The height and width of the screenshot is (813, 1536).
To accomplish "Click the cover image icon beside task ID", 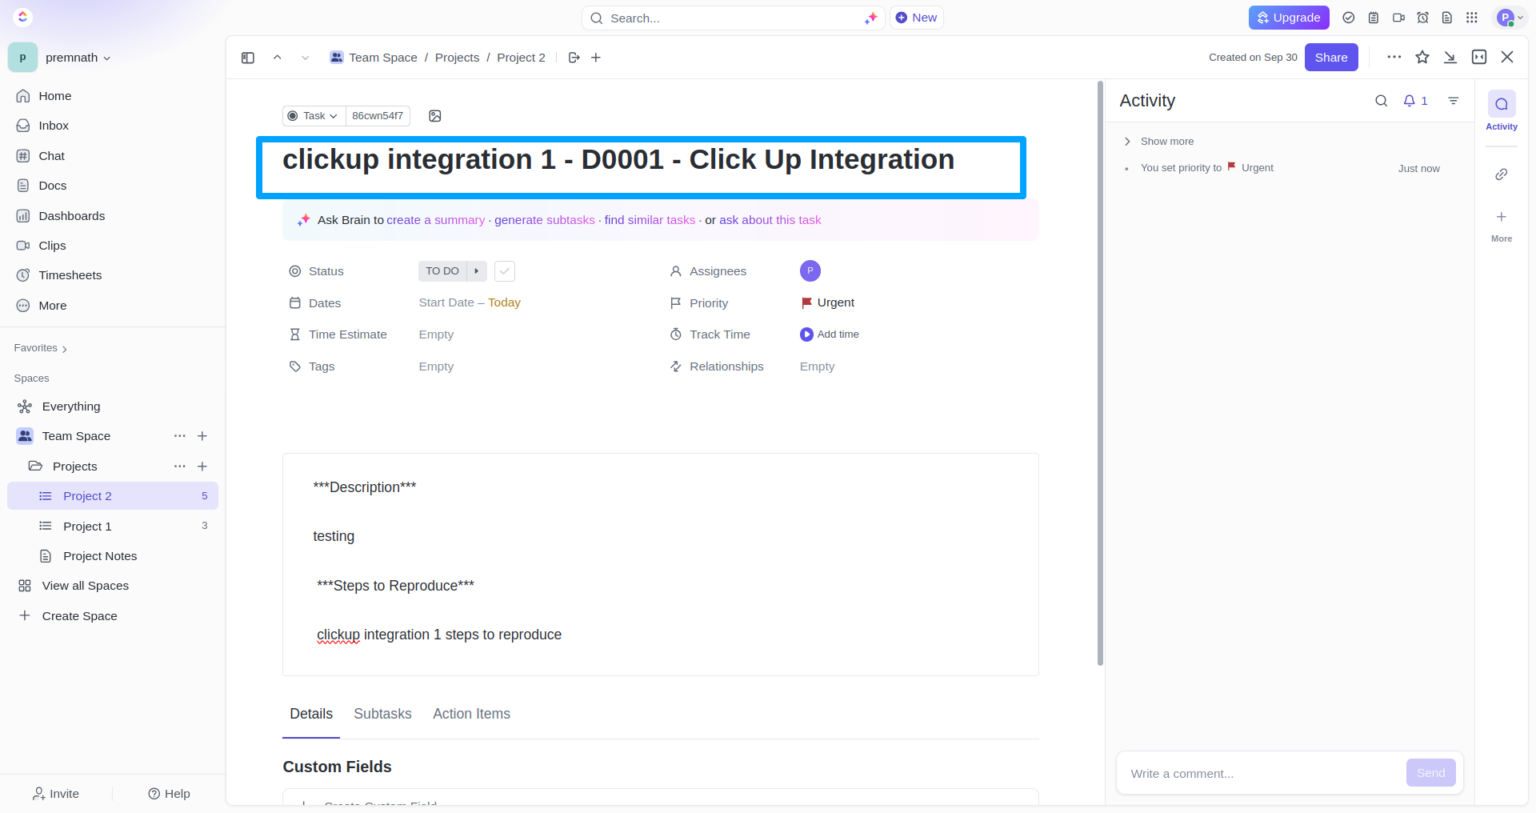I will click(435, 116).
